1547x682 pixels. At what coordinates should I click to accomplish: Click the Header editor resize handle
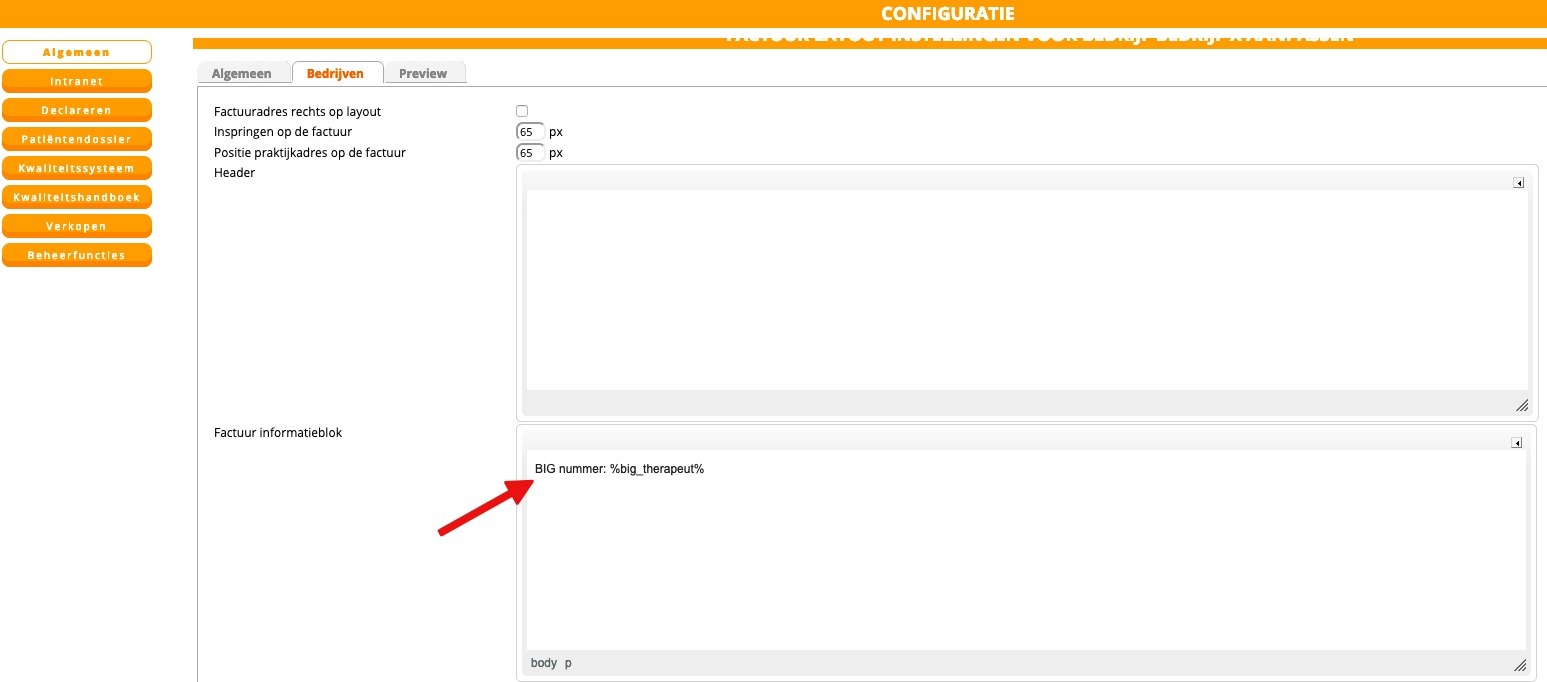(1521, 405)
